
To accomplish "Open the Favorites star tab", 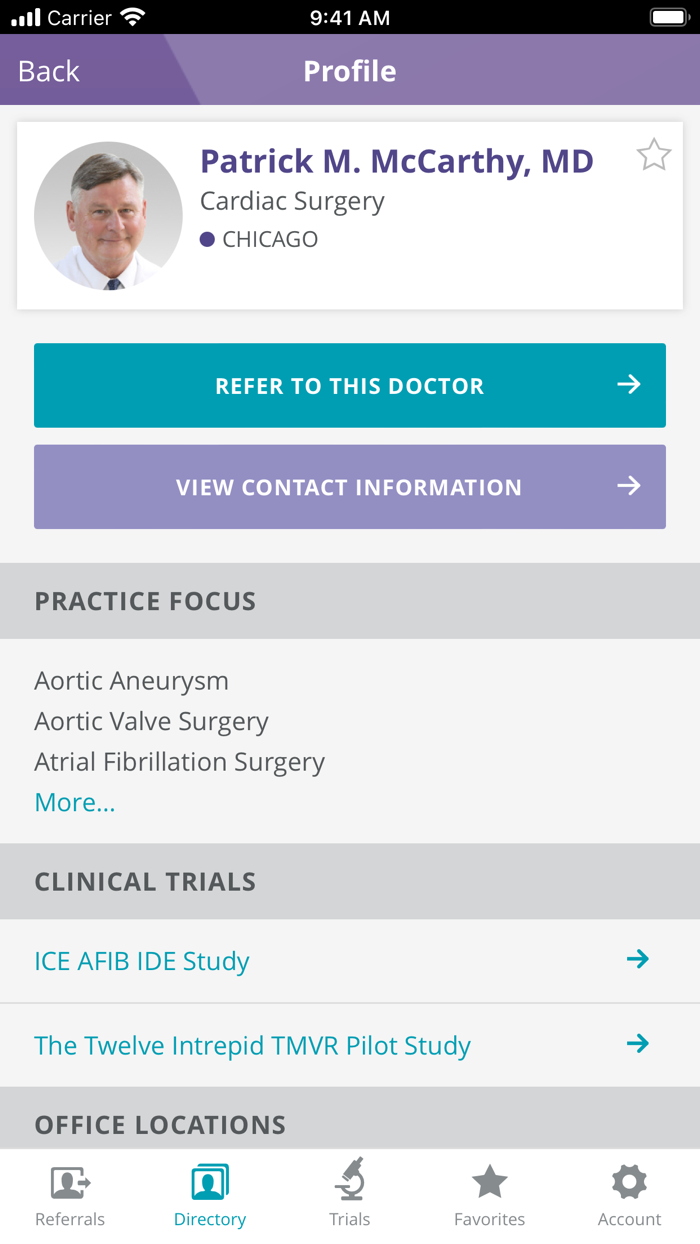I will pyautogui.click(x=490, y=1182).
